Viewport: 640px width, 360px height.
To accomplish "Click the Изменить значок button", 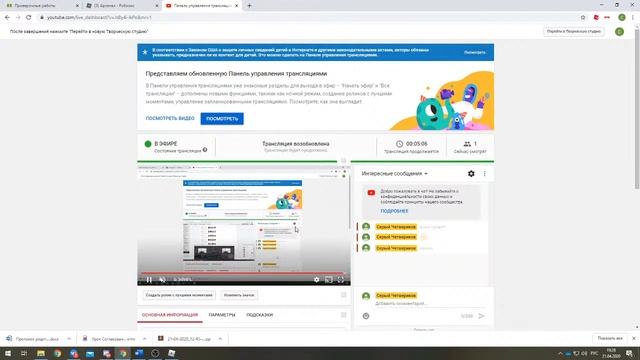I will (x=239, y=295).
